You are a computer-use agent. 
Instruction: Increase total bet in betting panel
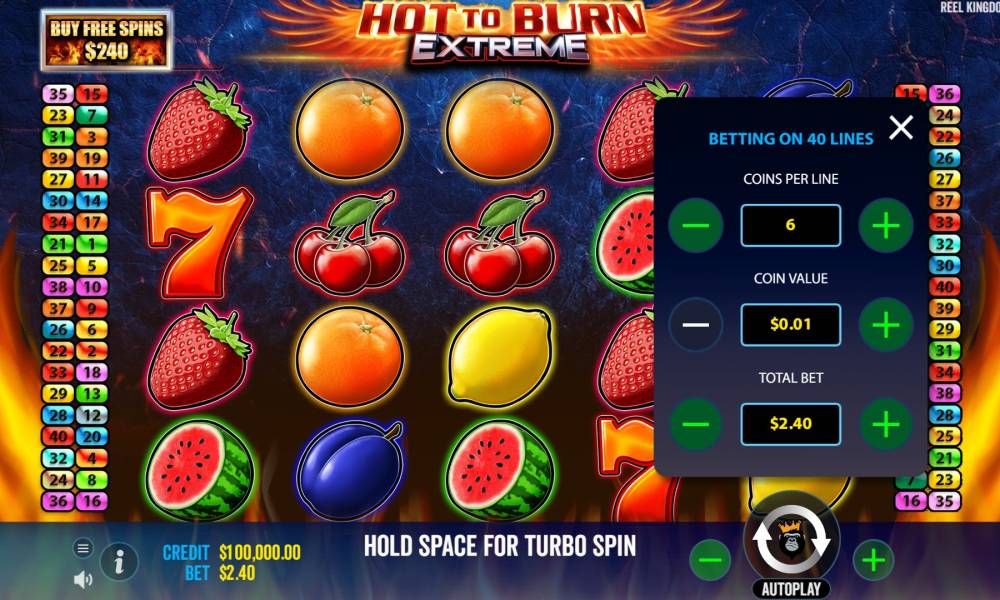click(886, 424)
